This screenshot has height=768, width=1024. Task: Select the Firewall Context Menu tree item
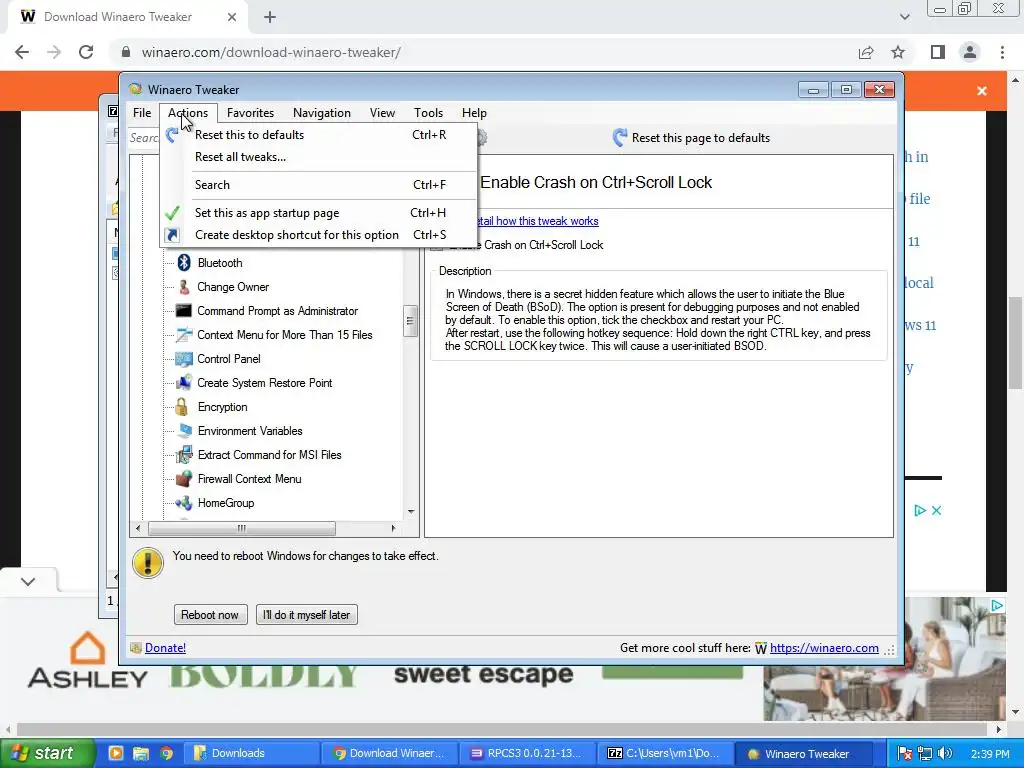(249, 479)
